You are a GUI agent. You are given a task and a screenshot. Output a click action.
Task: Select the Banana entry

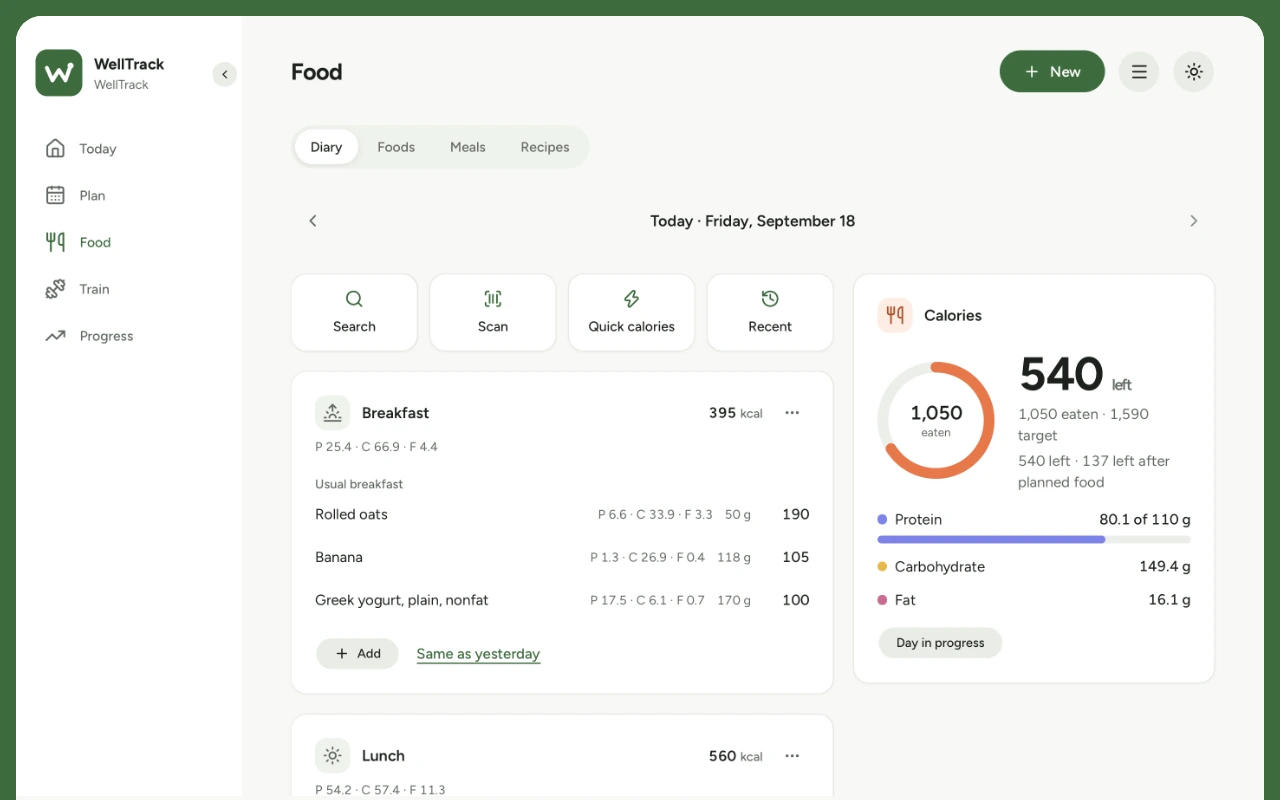pyautogui.click(x=562, y=558)
